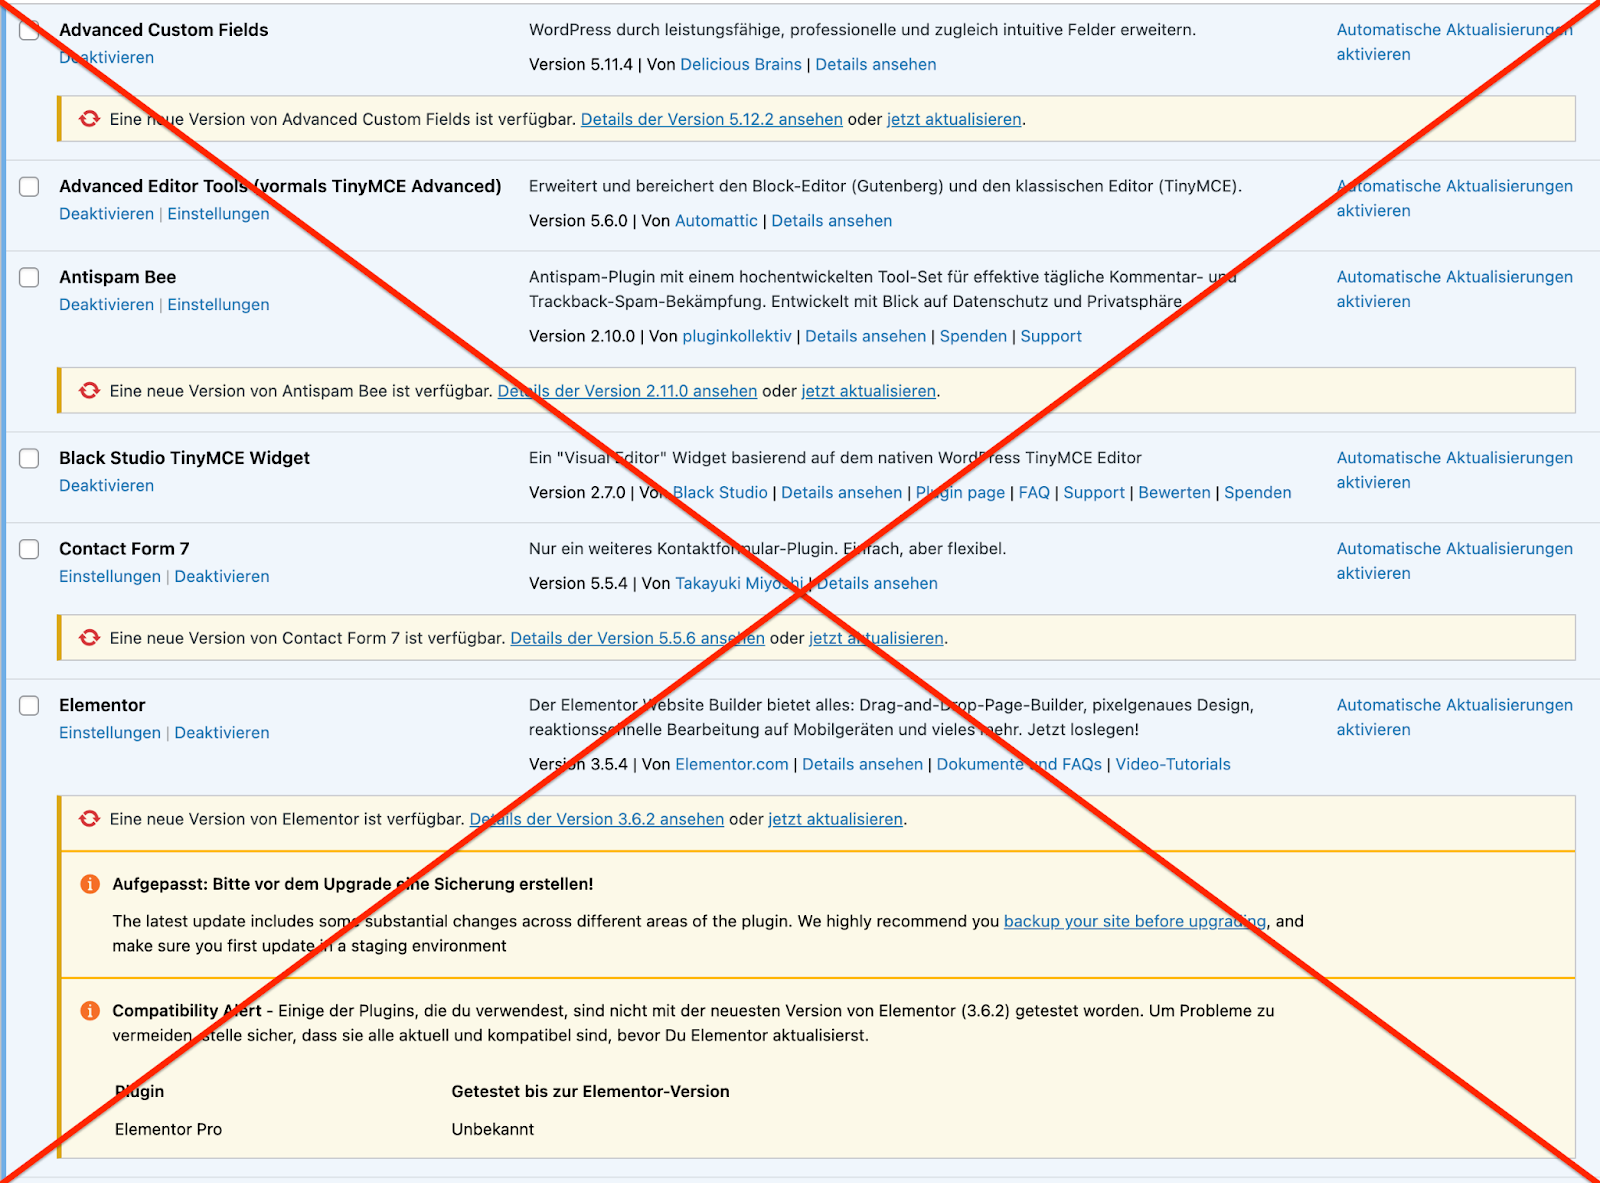
Task: Open Takayuki Miyoshi author link
Action: point(739,584)
